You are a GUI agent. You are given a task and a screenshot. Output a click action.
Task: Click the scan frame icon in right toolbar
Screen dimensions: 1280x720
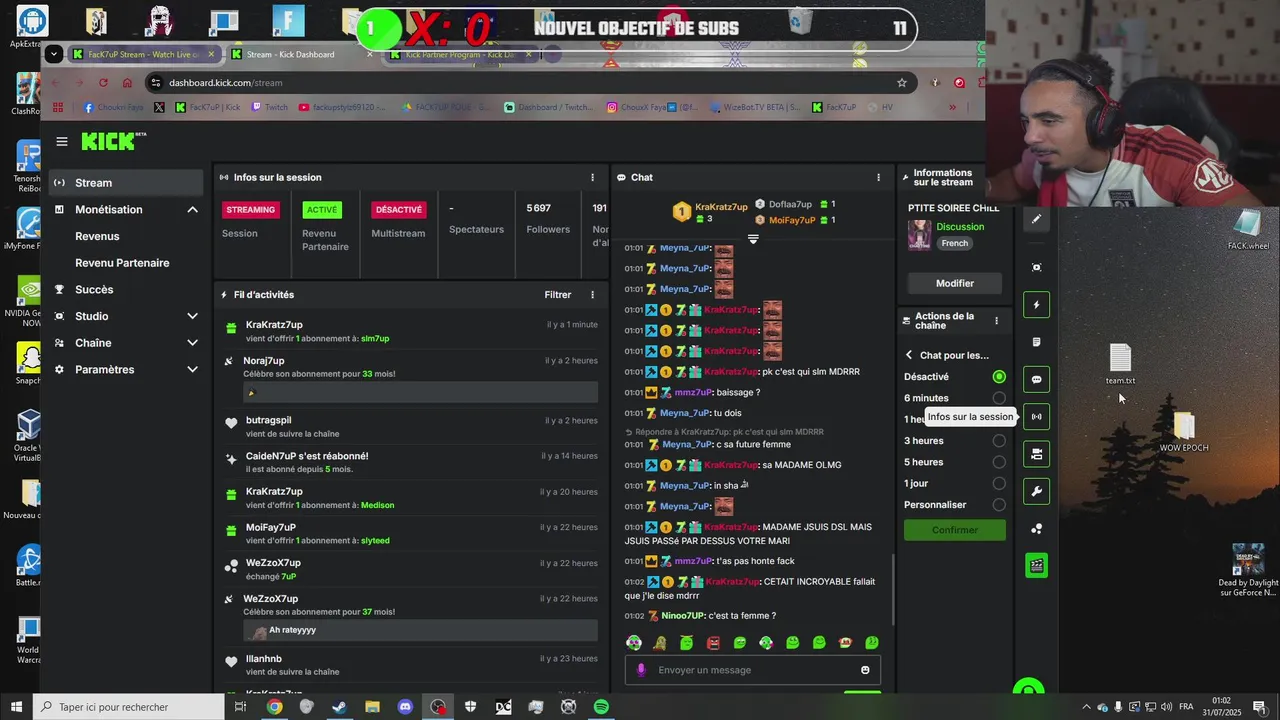[1036, 267]
